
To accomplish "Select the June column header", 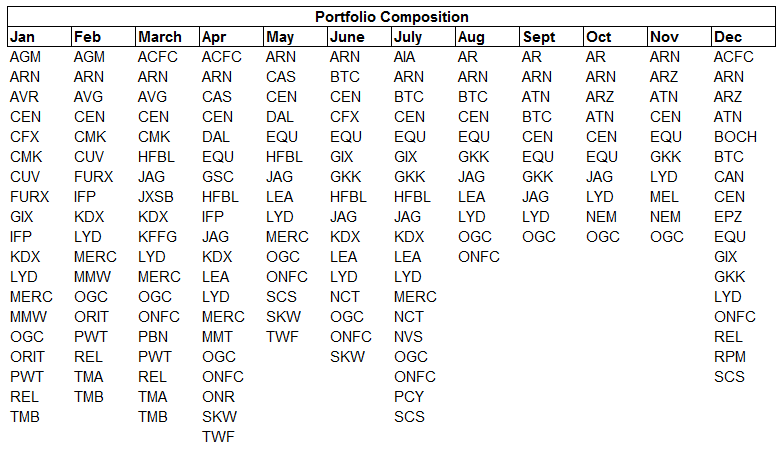I will click(x=347, y=37).
